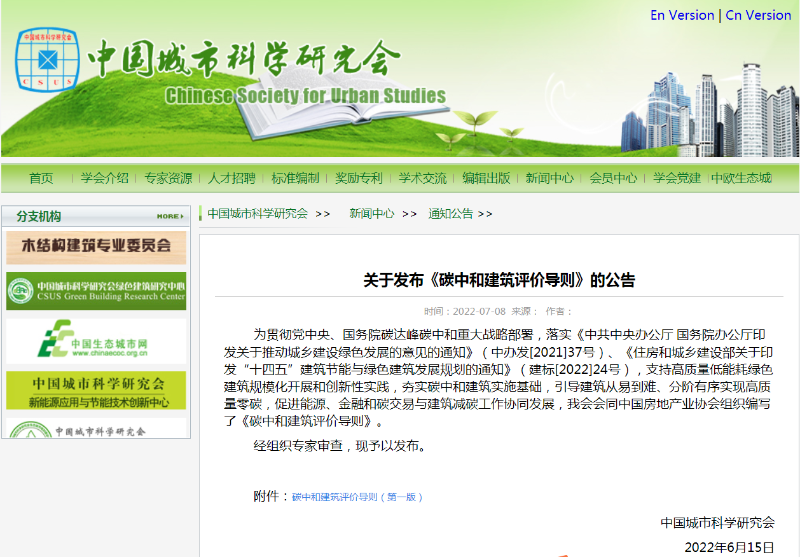Switch to the En Version of the site
800x557 pixels.
pyautogui.click(x=682, y=15)
